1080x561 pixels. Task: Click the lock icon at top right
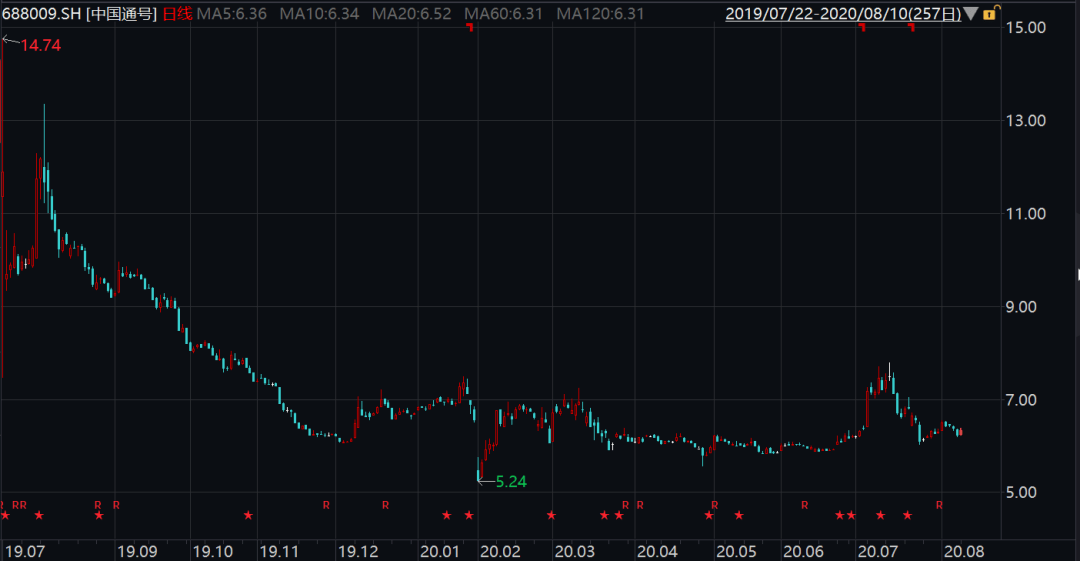[990, 14]
